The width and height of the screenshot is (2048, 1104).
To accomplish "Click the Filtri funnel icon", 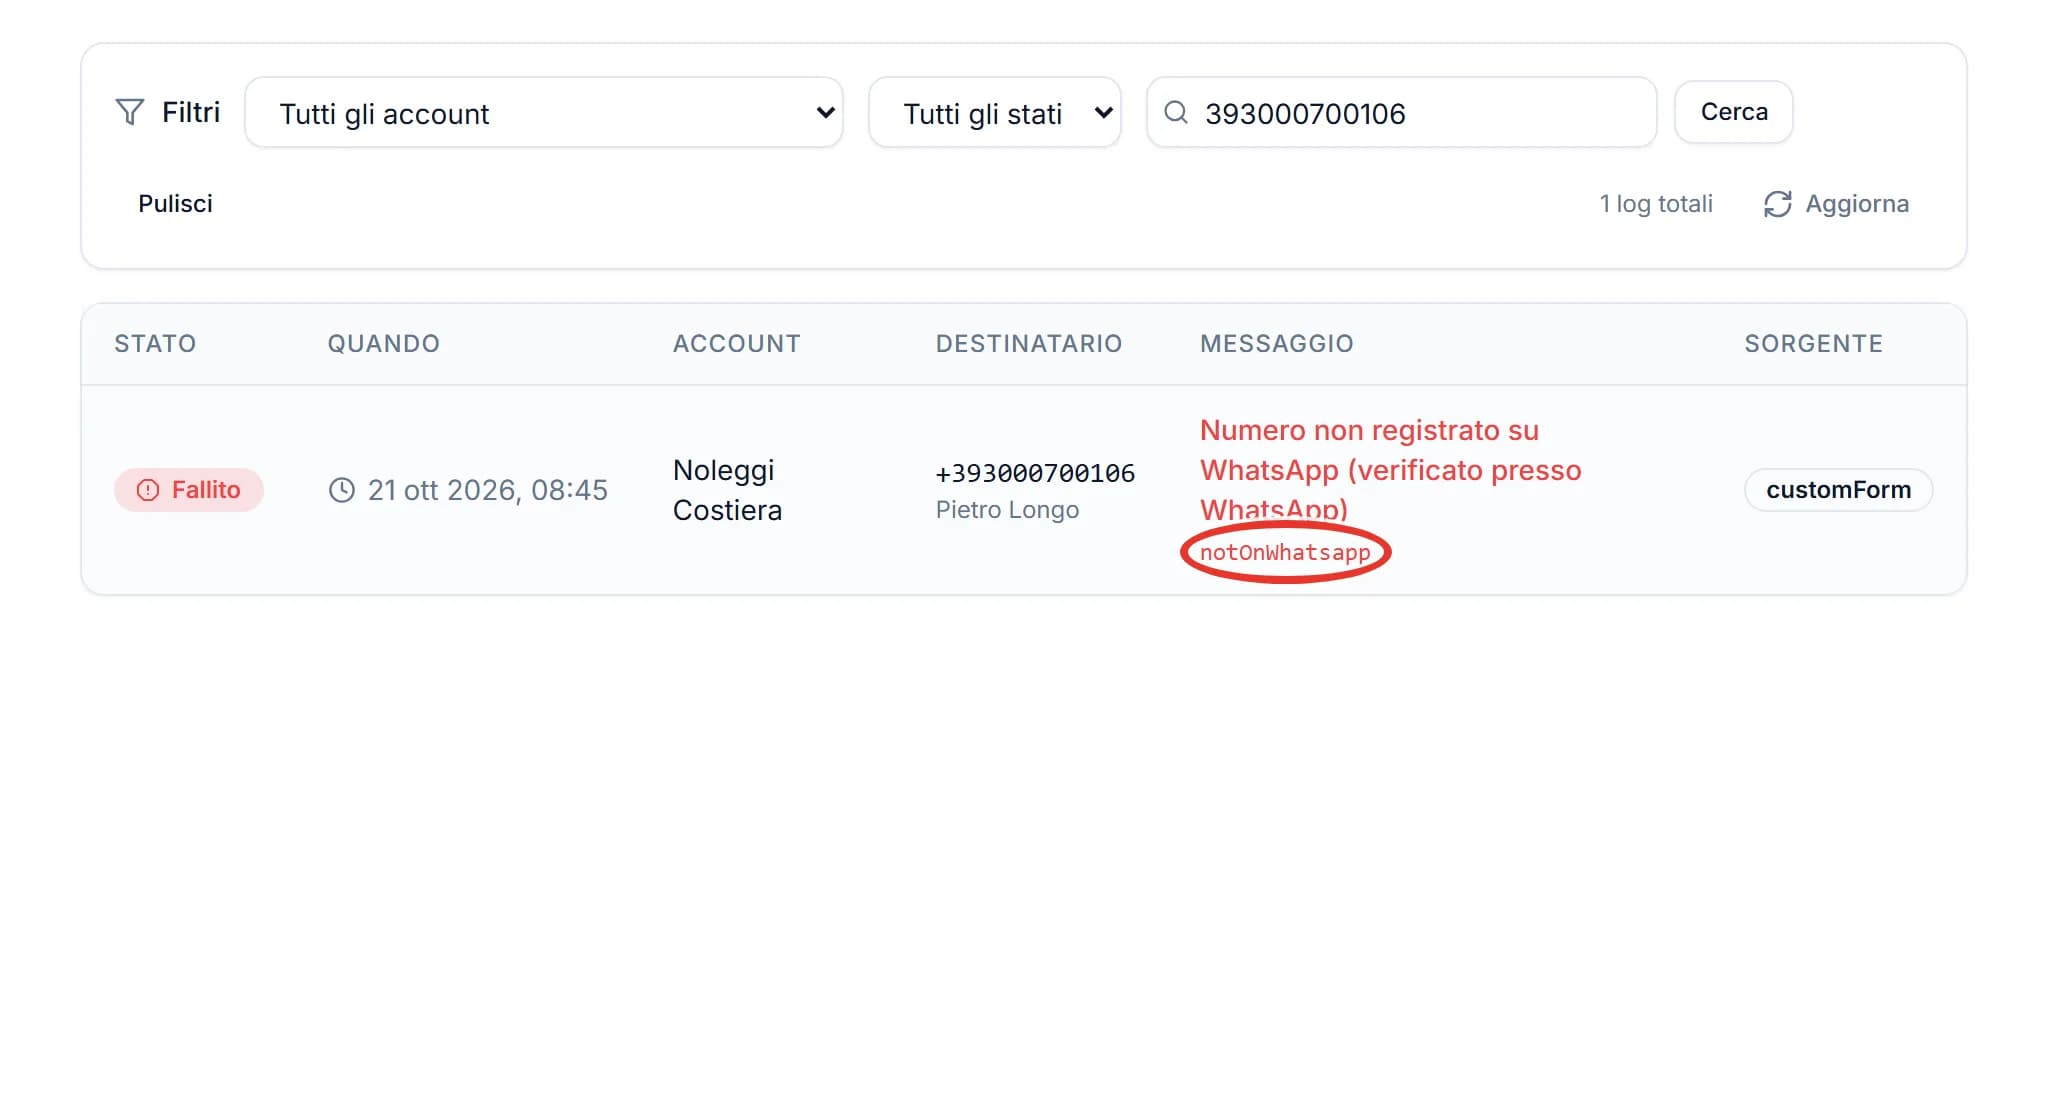I will click(130, 112).
